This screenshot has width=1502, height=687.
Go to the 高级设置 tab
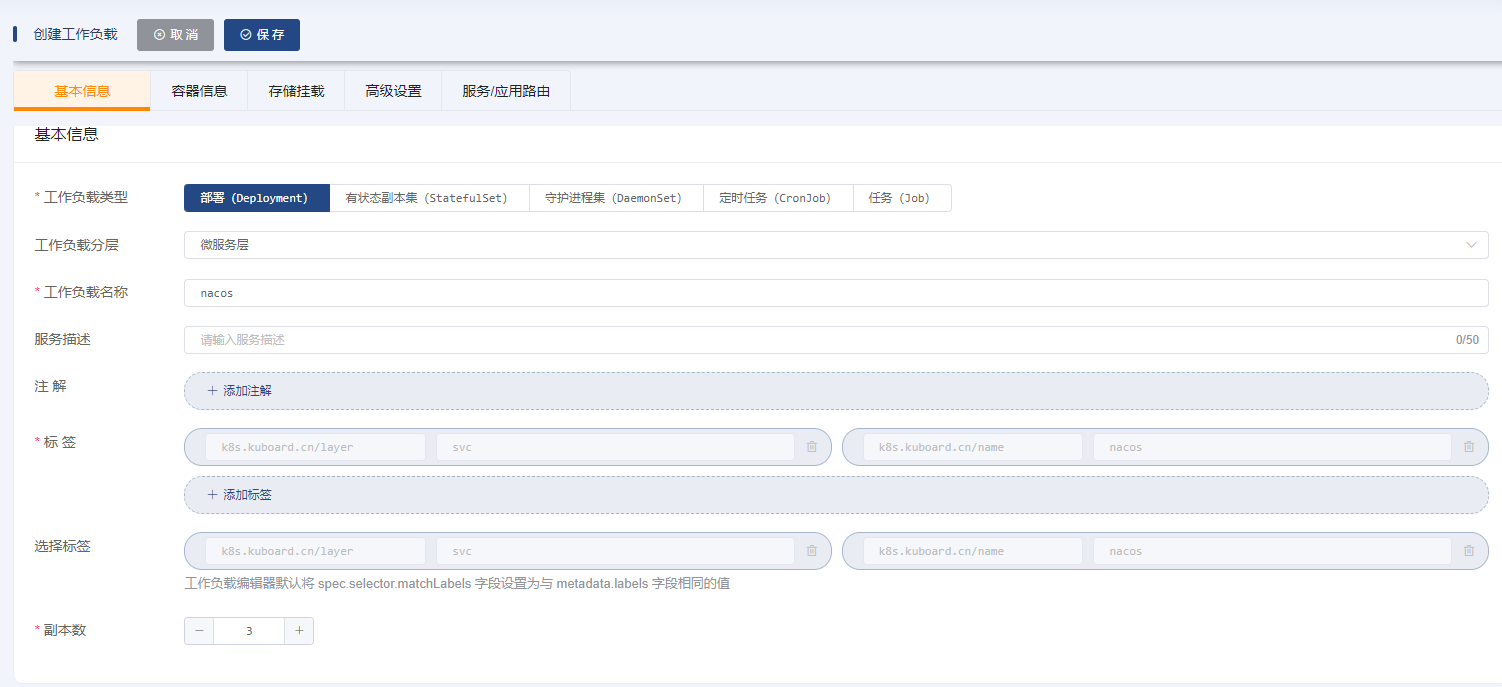[x=393, y=91]
